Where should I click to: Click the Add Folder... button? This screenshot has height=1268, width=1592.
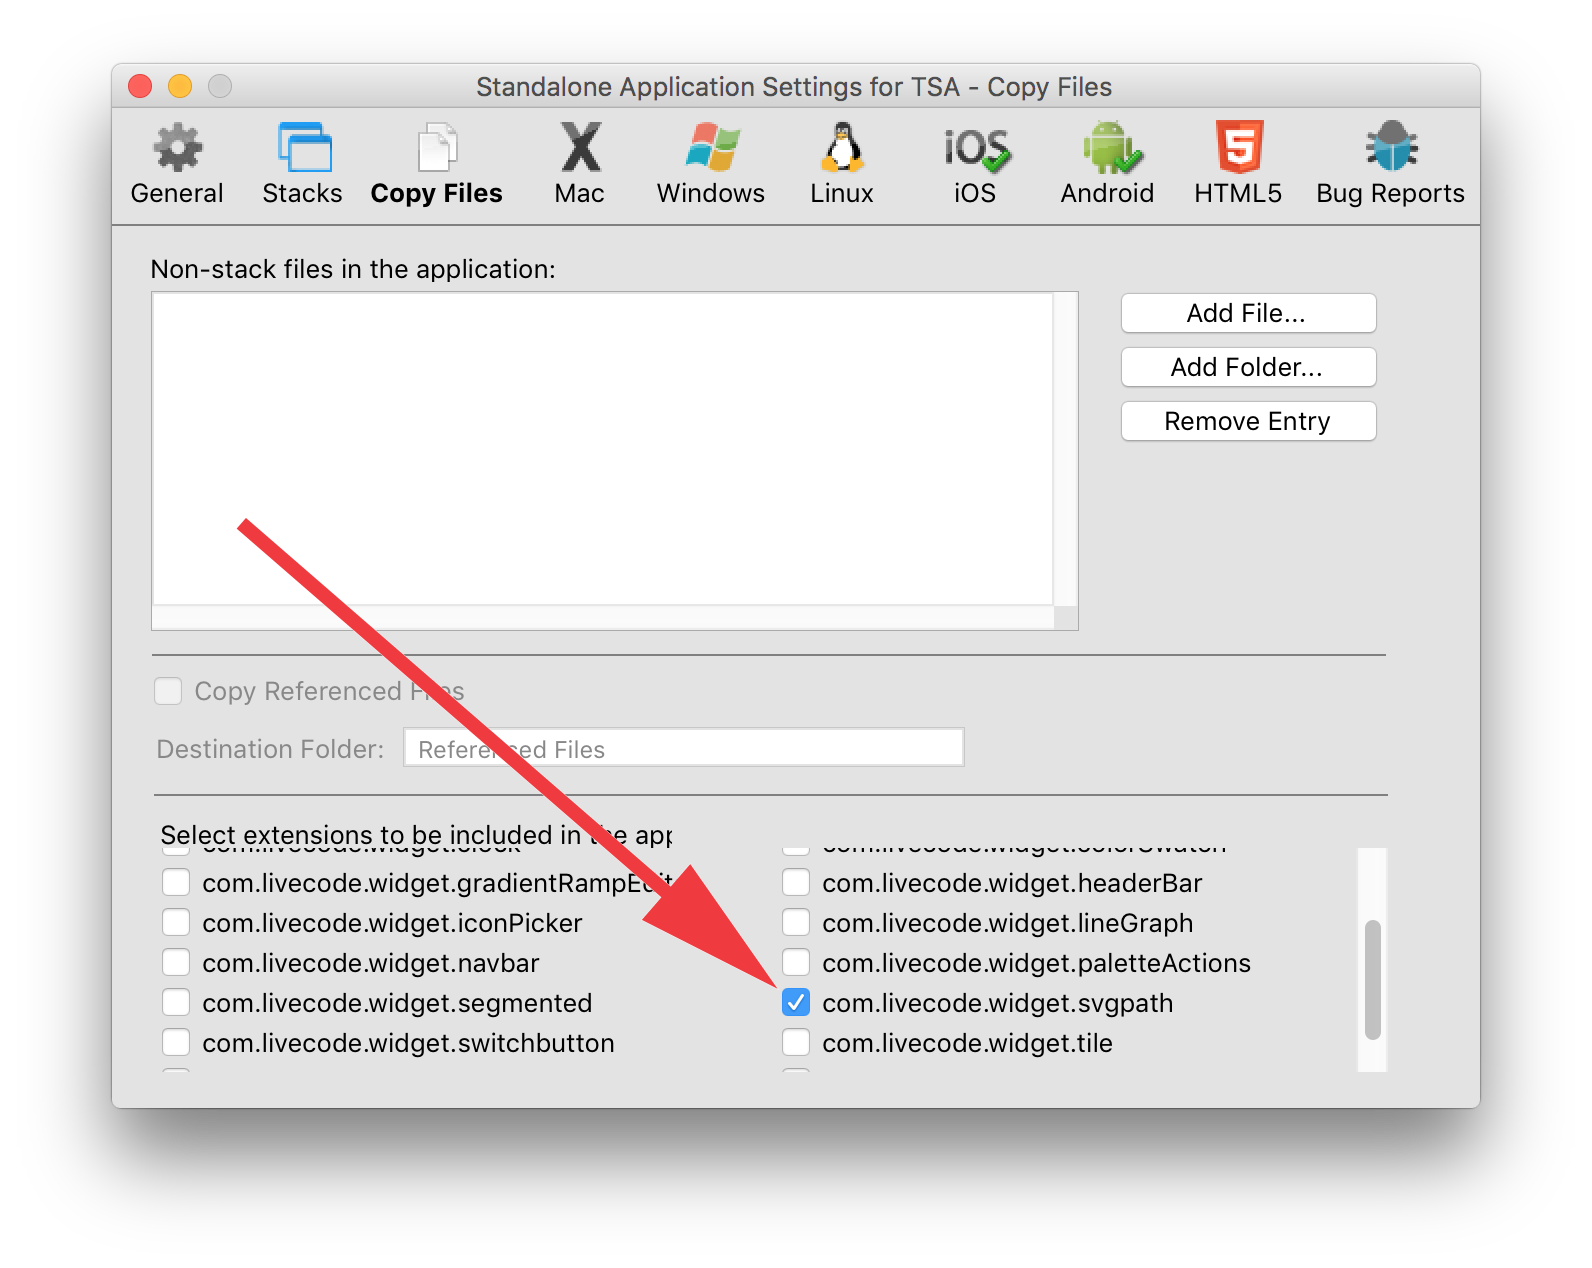pyautogui.click(x=1248, y=367)
